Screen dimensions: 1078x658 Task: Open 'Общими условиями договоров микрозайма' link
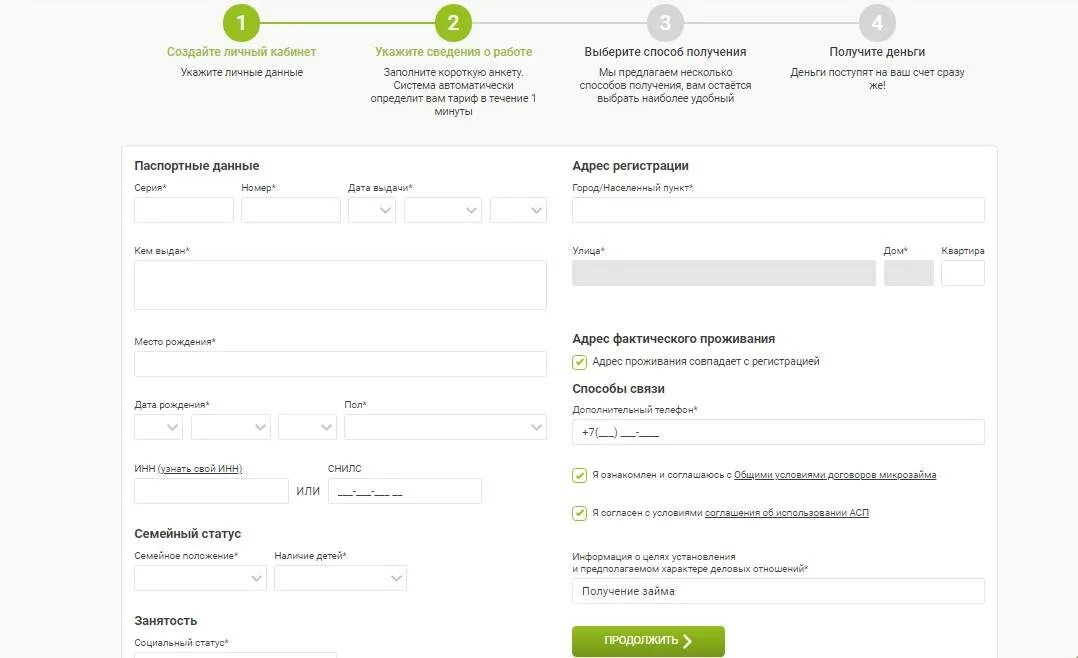pos(835,476)
